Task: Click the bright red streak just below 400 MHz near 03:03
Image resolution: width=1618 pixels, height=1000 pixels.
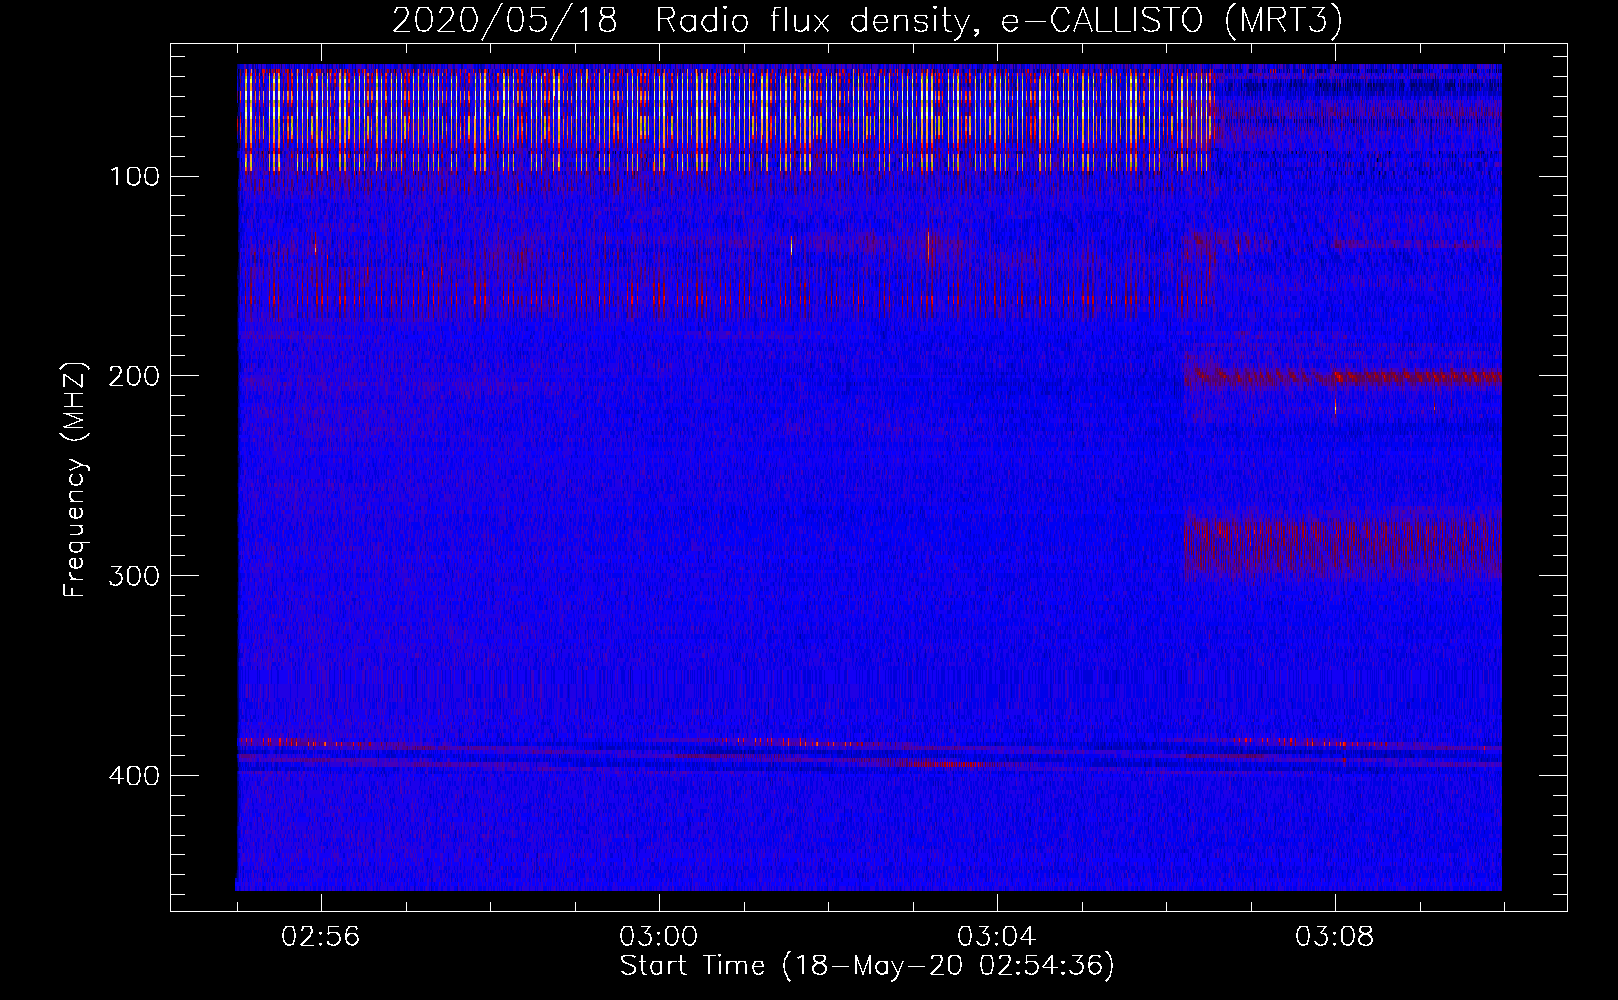Action: pyautogui.click(x=940, y=764)
